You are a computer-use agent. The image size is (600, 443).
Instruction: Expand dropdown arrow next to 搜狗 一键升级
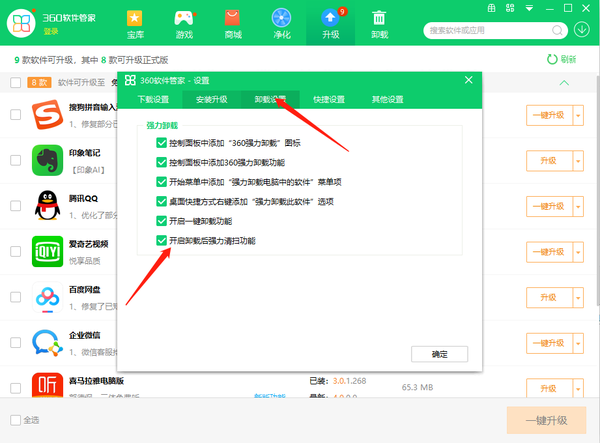[x=577, y=115]
